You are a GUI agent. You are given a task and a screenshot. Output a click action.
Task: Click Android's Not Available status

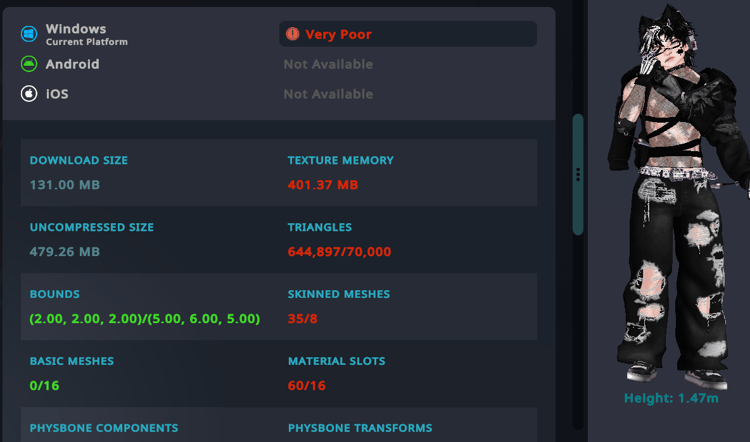tap(328, 64)
